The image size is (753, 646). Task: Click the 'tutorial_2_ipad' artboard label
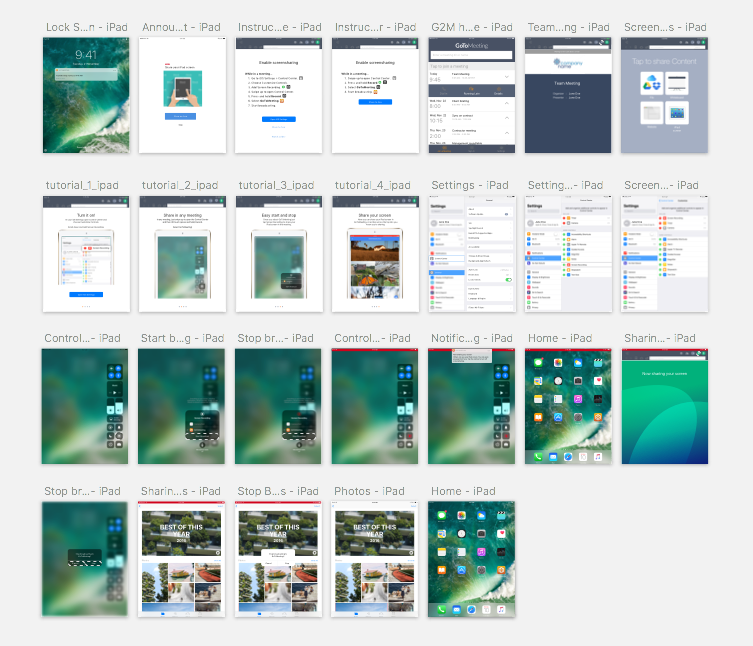point(180,185)
